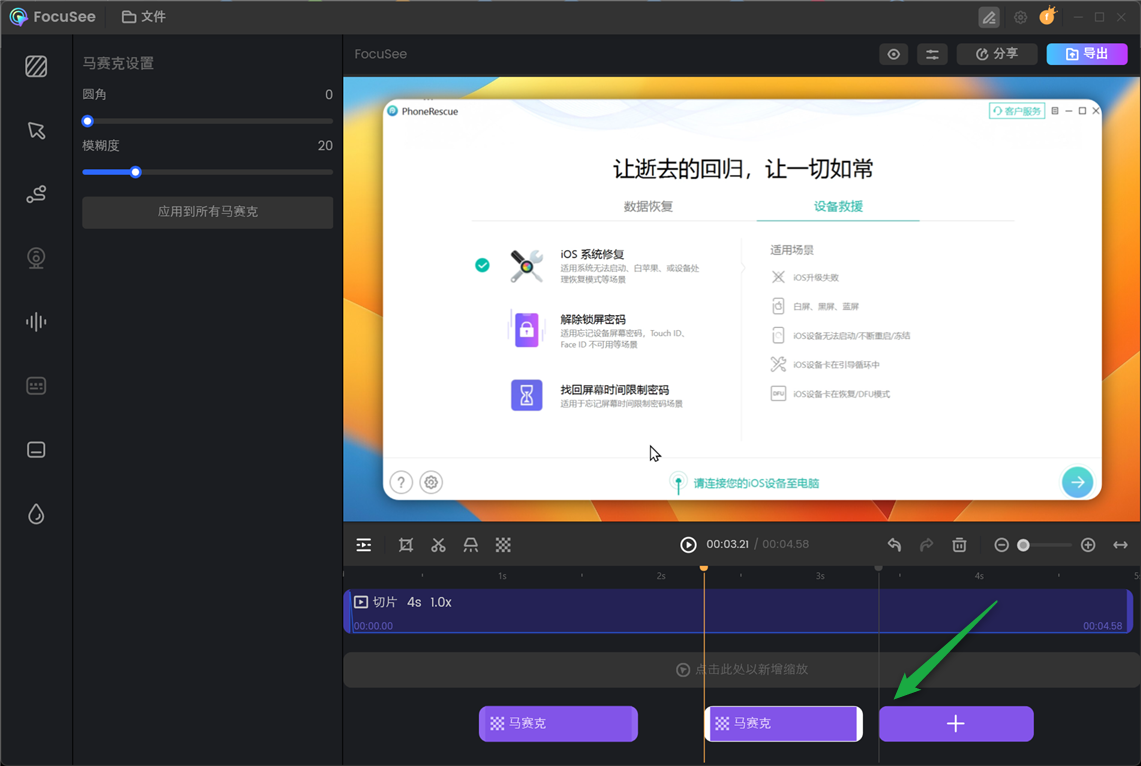
Task: Click the 白屏、黑屏、蓝屏 scenario text
Action: click(826, 306)
